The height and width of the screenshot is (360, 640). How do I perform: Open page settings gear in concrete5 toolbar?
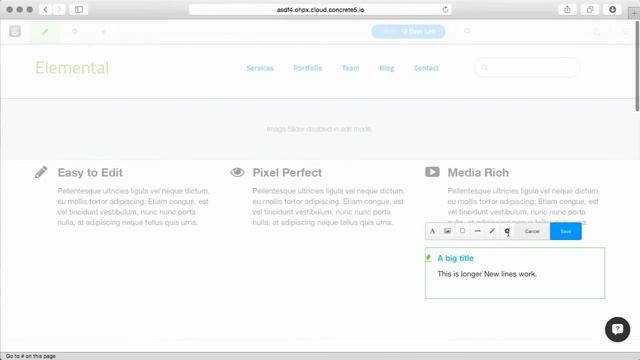coord(75,31)
